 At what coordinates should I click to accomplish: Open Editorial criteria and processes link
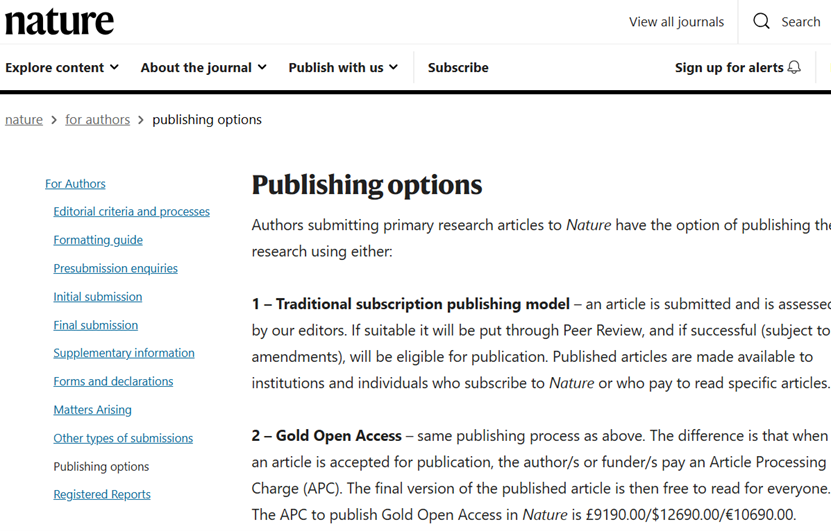click(131, 211)
